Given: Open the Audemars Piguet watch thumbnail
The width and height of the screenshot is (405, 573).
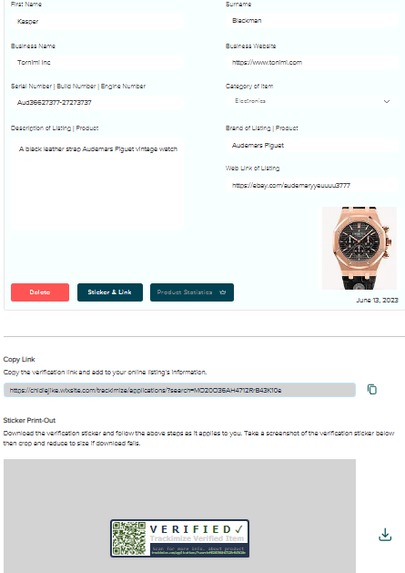Looking at the screenshot, I should (359, 248).
